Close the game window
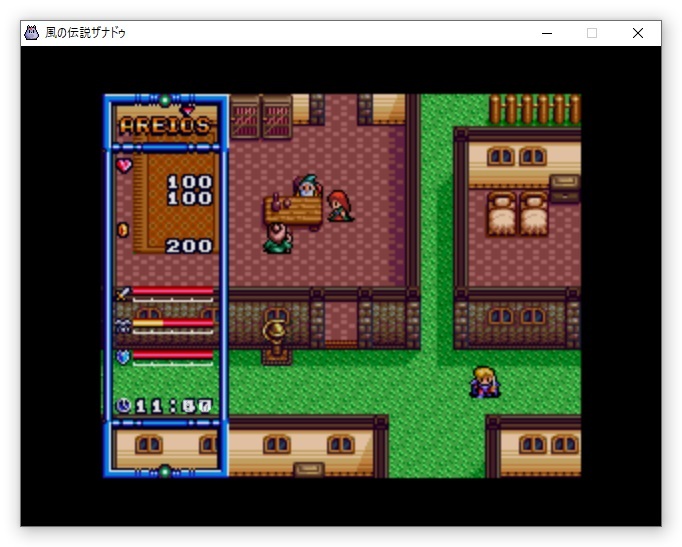 pyautogui.click(x=638, y=33)
